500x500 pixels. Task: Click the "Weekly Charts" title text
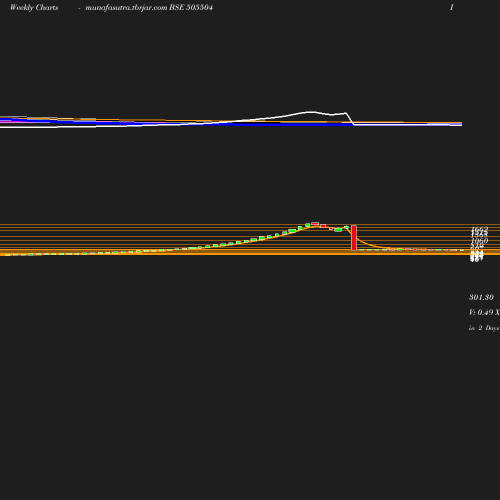point(34,8)
